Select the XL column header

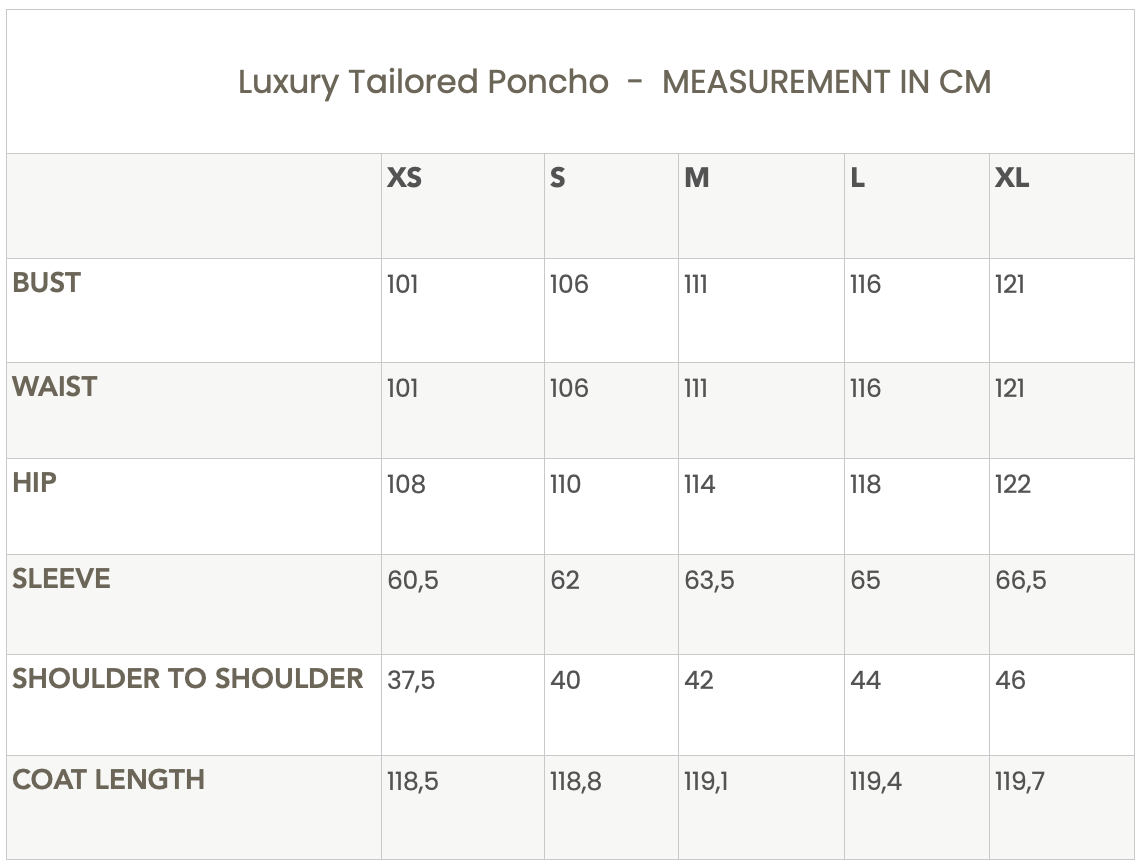[x=1012, y=178]
